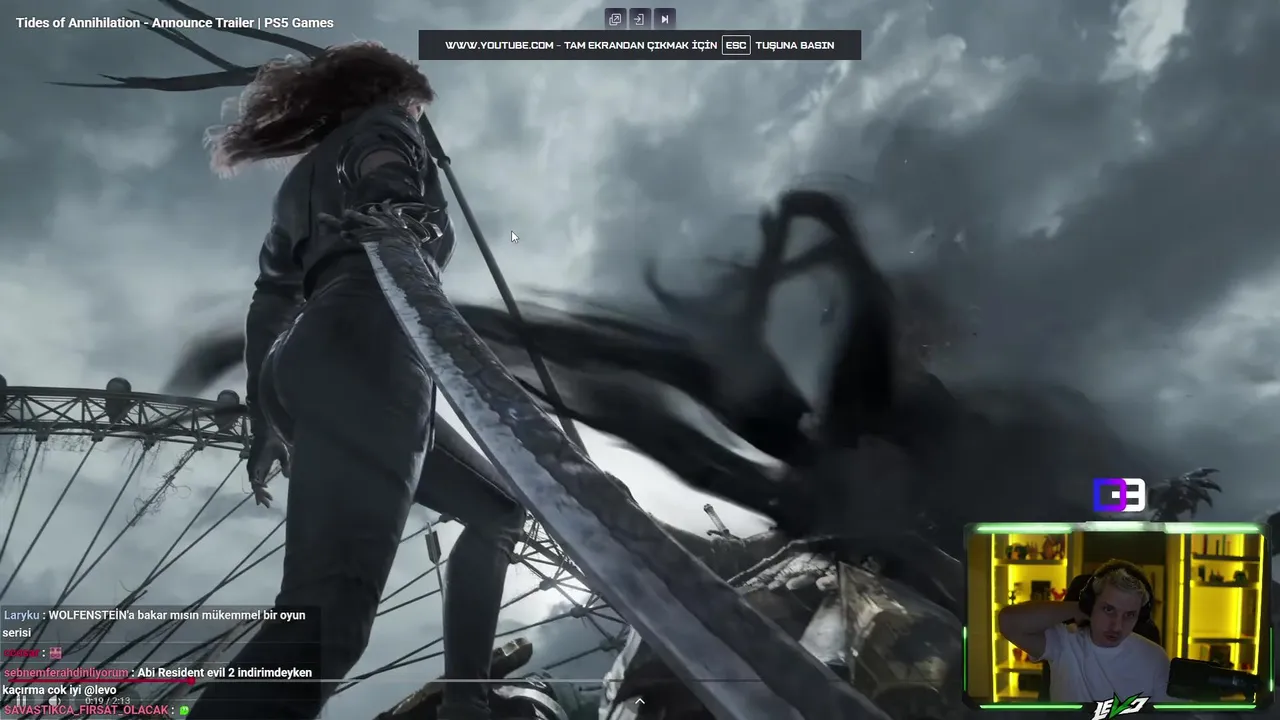Click the green emote after SAVASTIKCA_FIRSAT_OLACAK
Screen dimensions: 1280x720
click(184, 710)
